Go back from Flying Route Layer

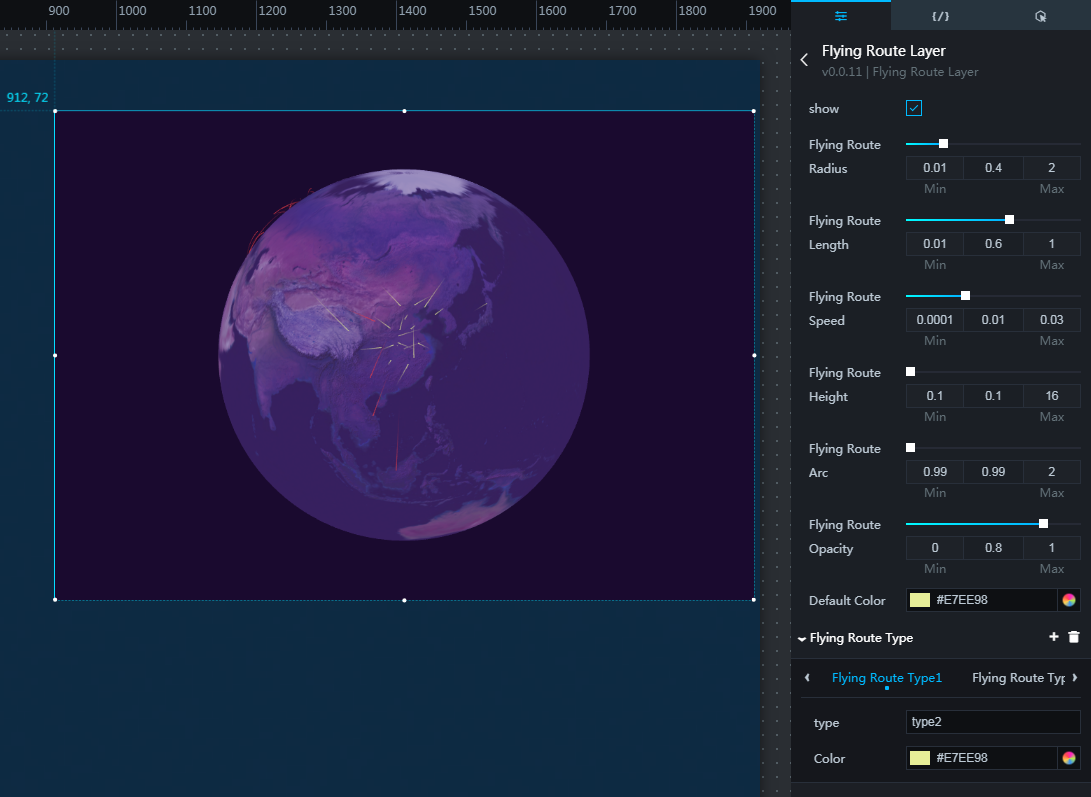(x=804, y=60)
